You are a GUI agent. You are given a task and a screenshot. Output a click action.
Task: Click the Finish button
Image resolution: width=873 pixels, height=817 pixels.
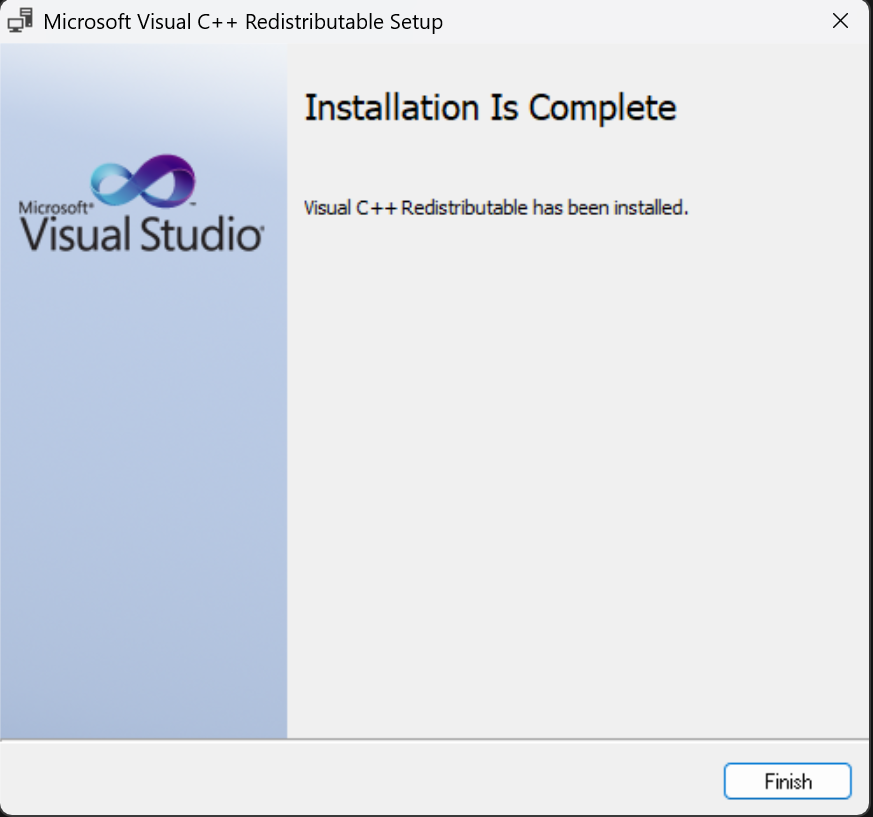tap(787, 781)
